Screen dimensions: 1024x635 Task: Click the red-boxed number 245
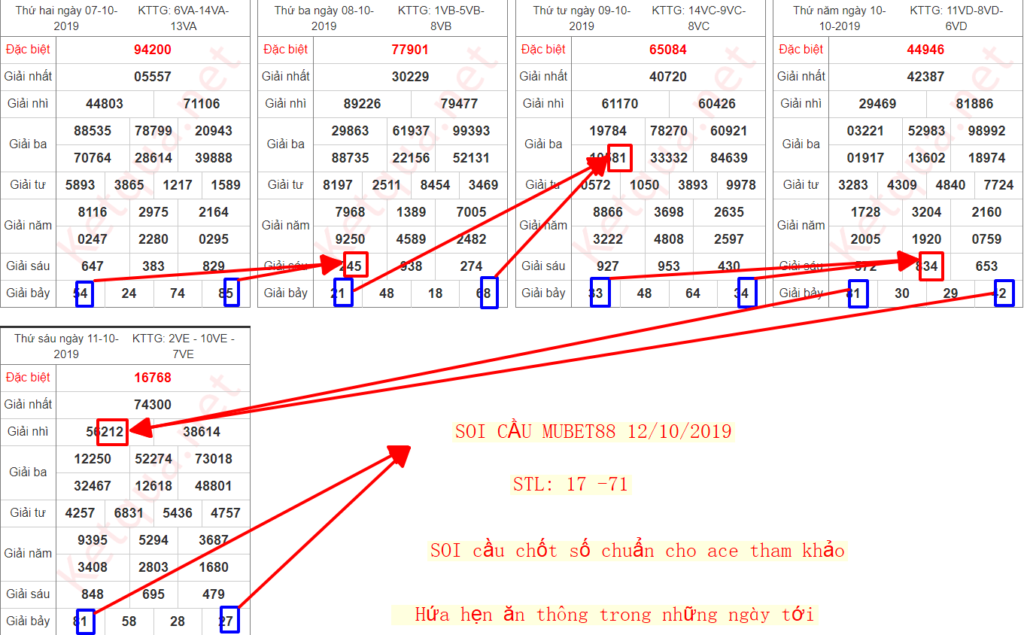[x=353, y=265]
